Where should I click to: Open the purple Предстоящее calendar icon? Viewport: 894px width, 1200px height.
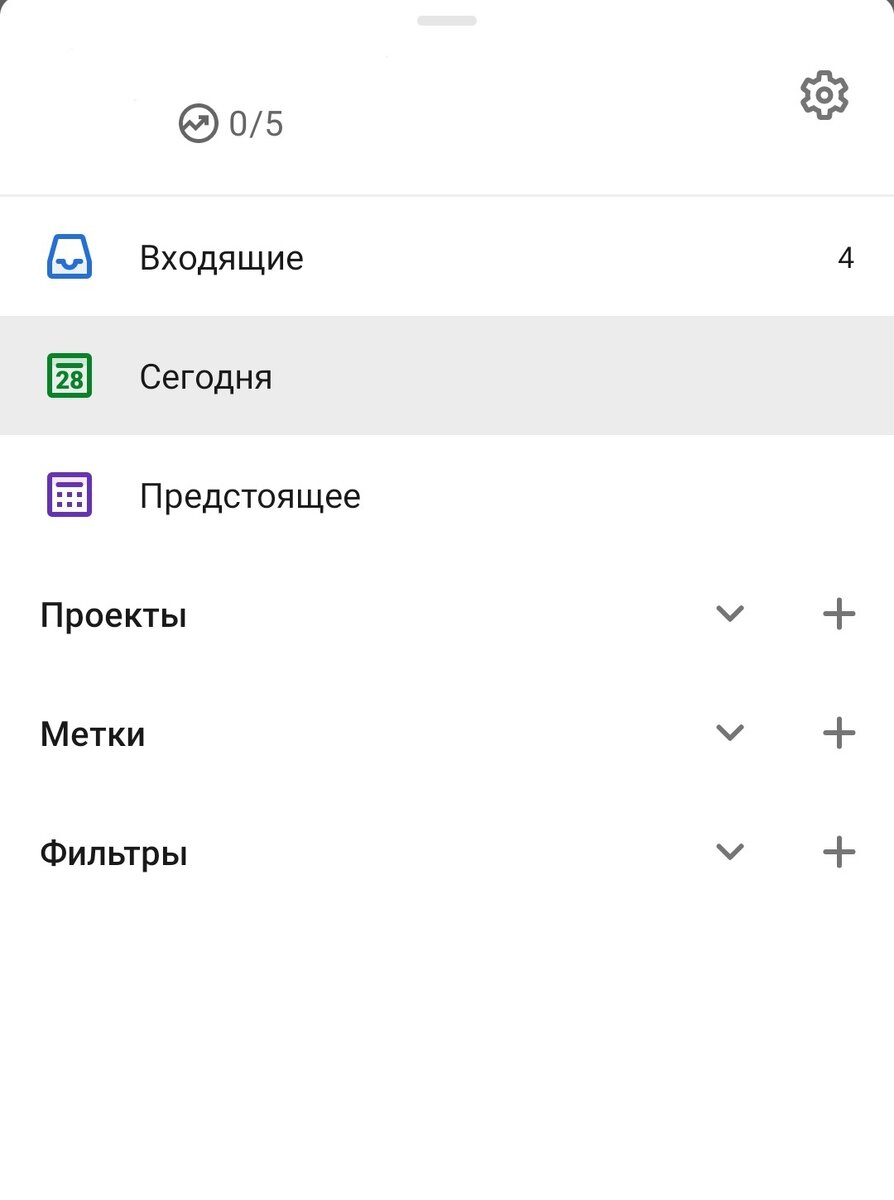pos(68,494)
